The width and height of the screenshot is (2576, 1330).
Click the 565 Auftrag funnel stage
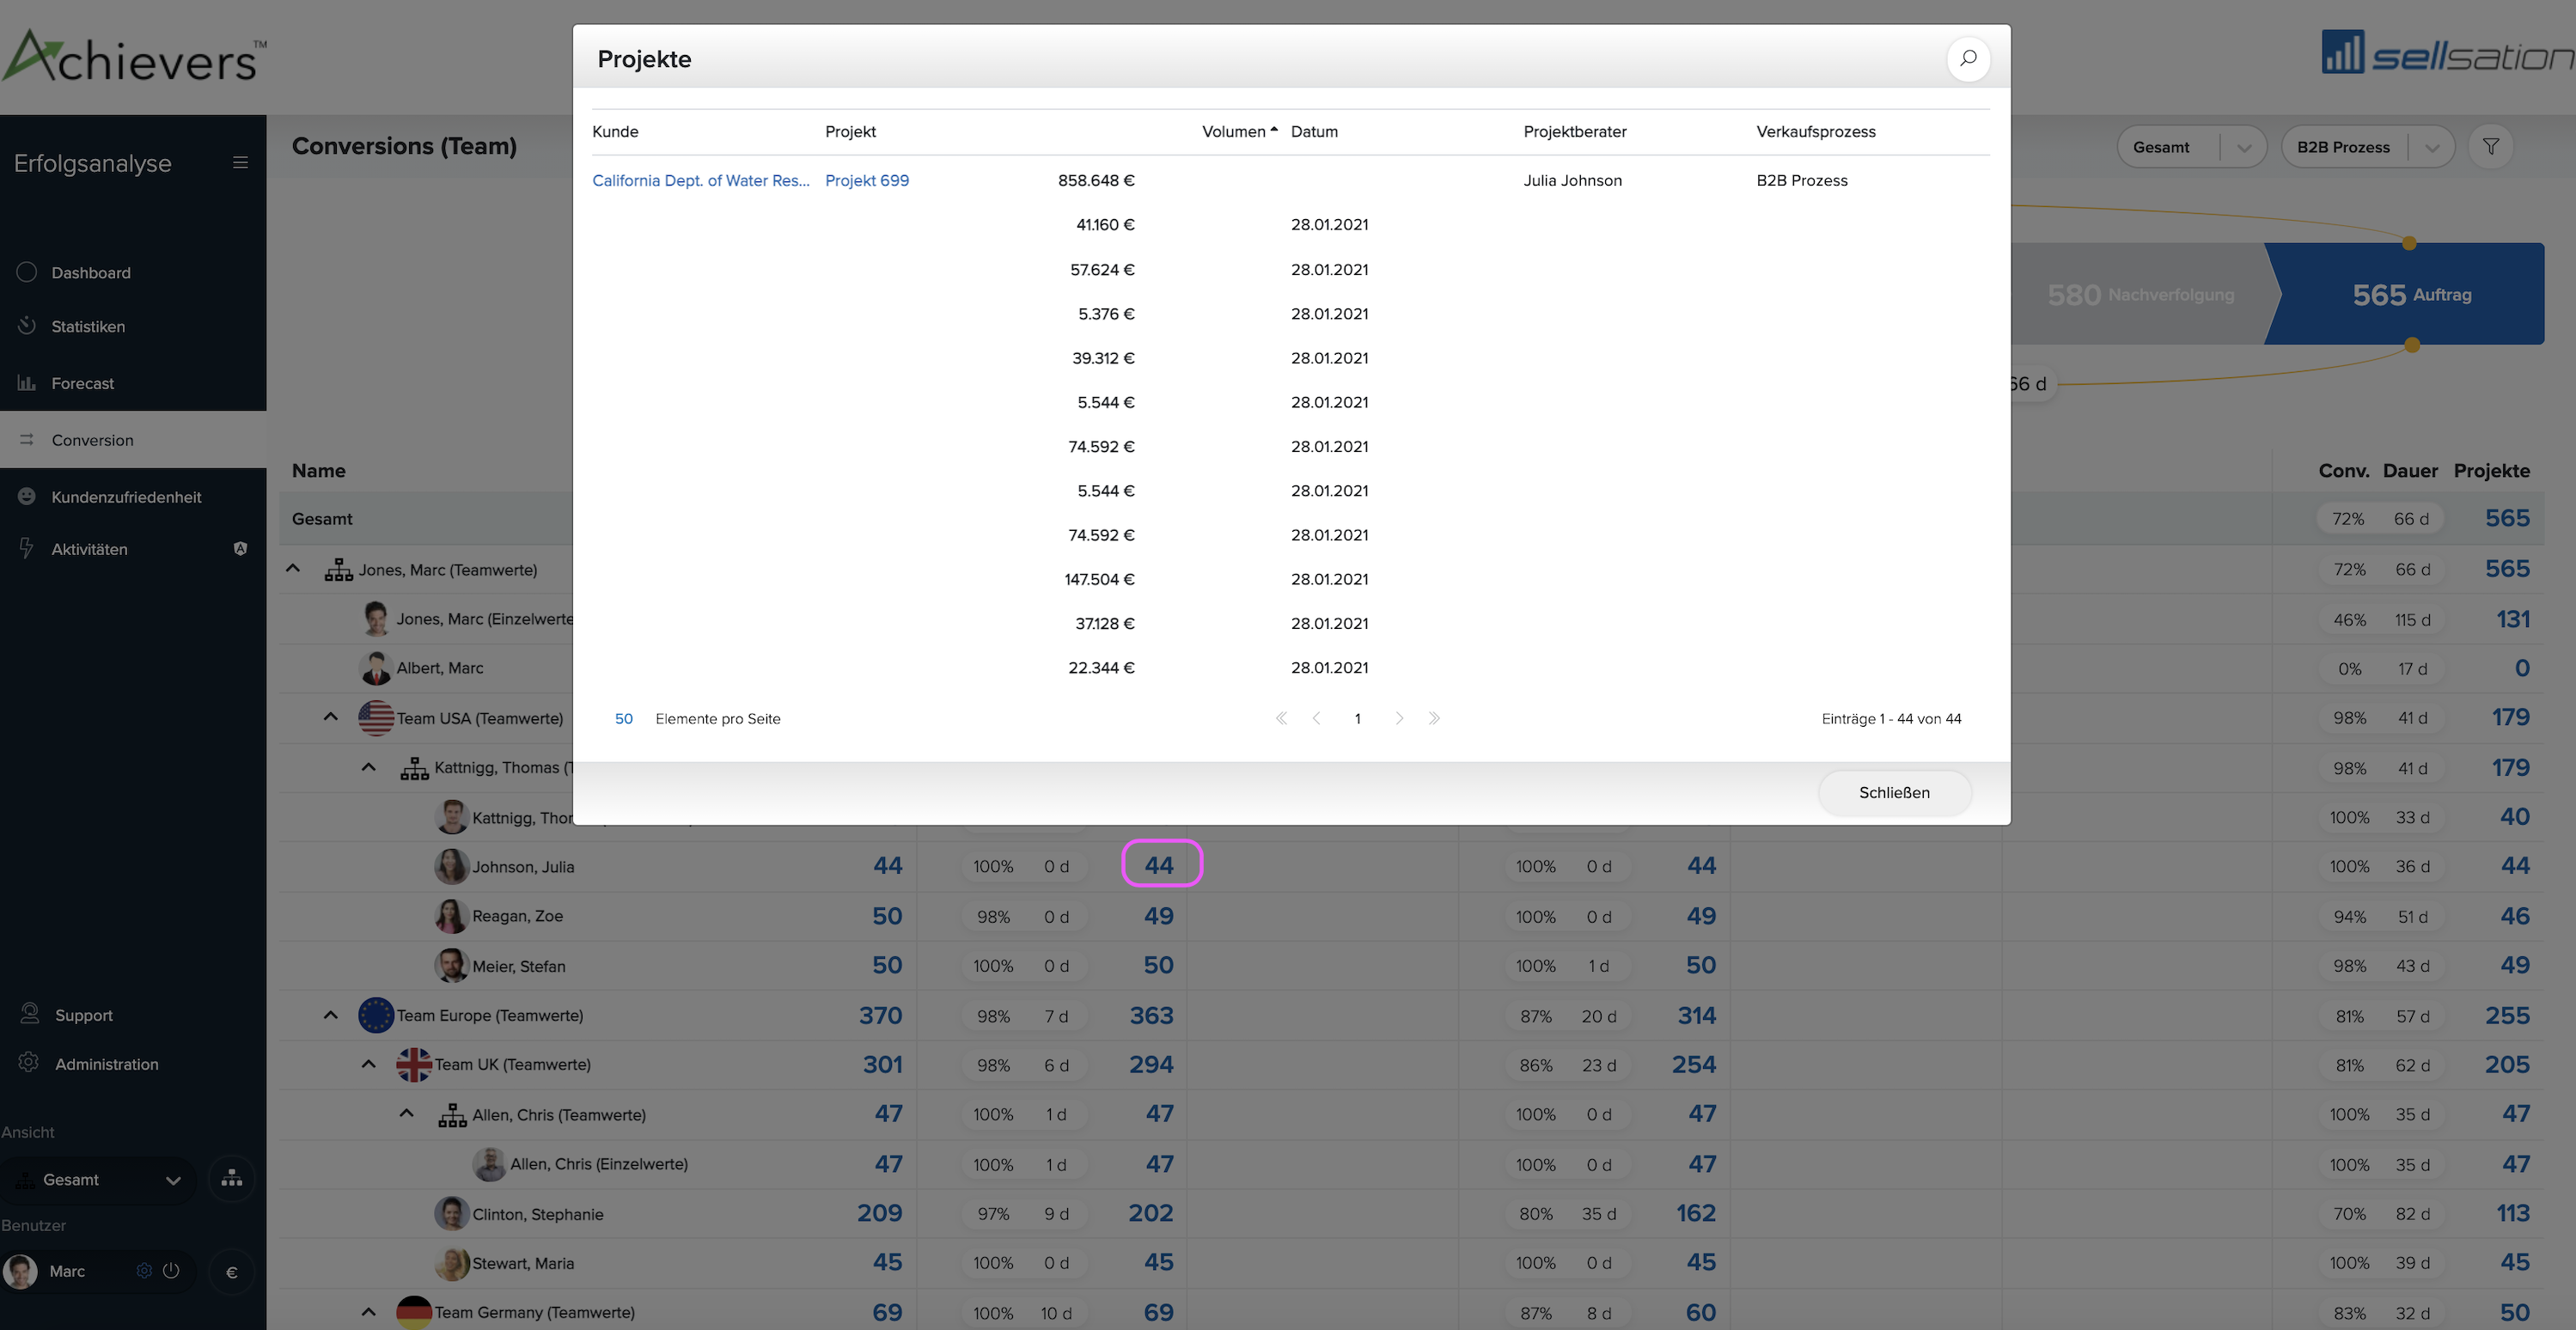(2405, 294)
